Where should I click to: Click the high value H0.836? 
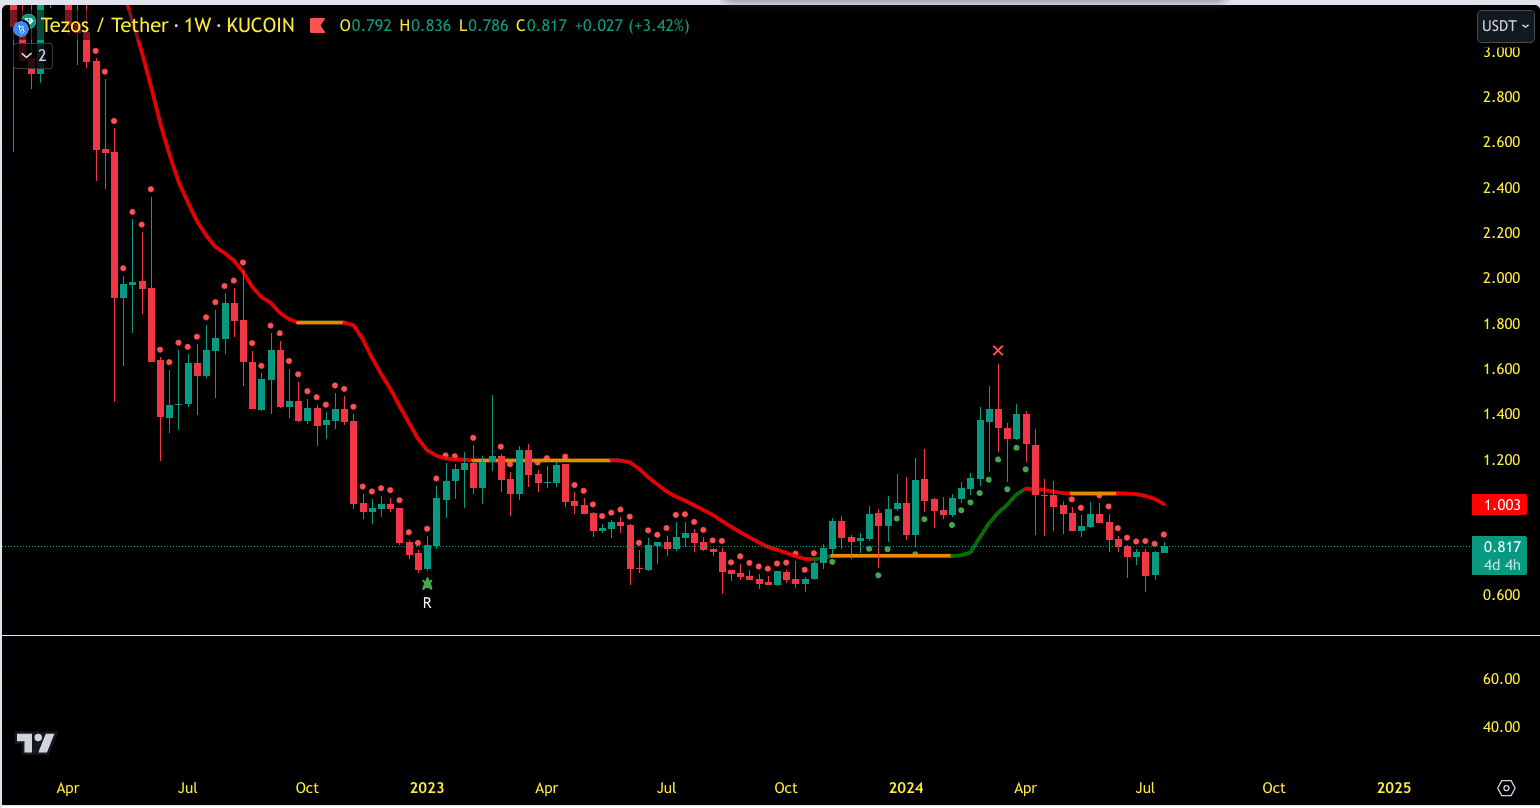pos(426,26)
